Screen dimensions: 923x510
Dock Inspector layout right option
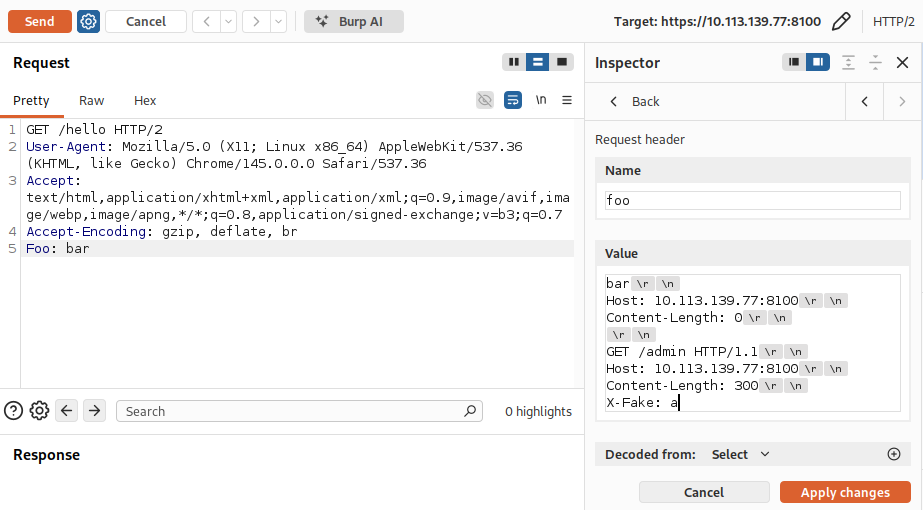[818, 62]
